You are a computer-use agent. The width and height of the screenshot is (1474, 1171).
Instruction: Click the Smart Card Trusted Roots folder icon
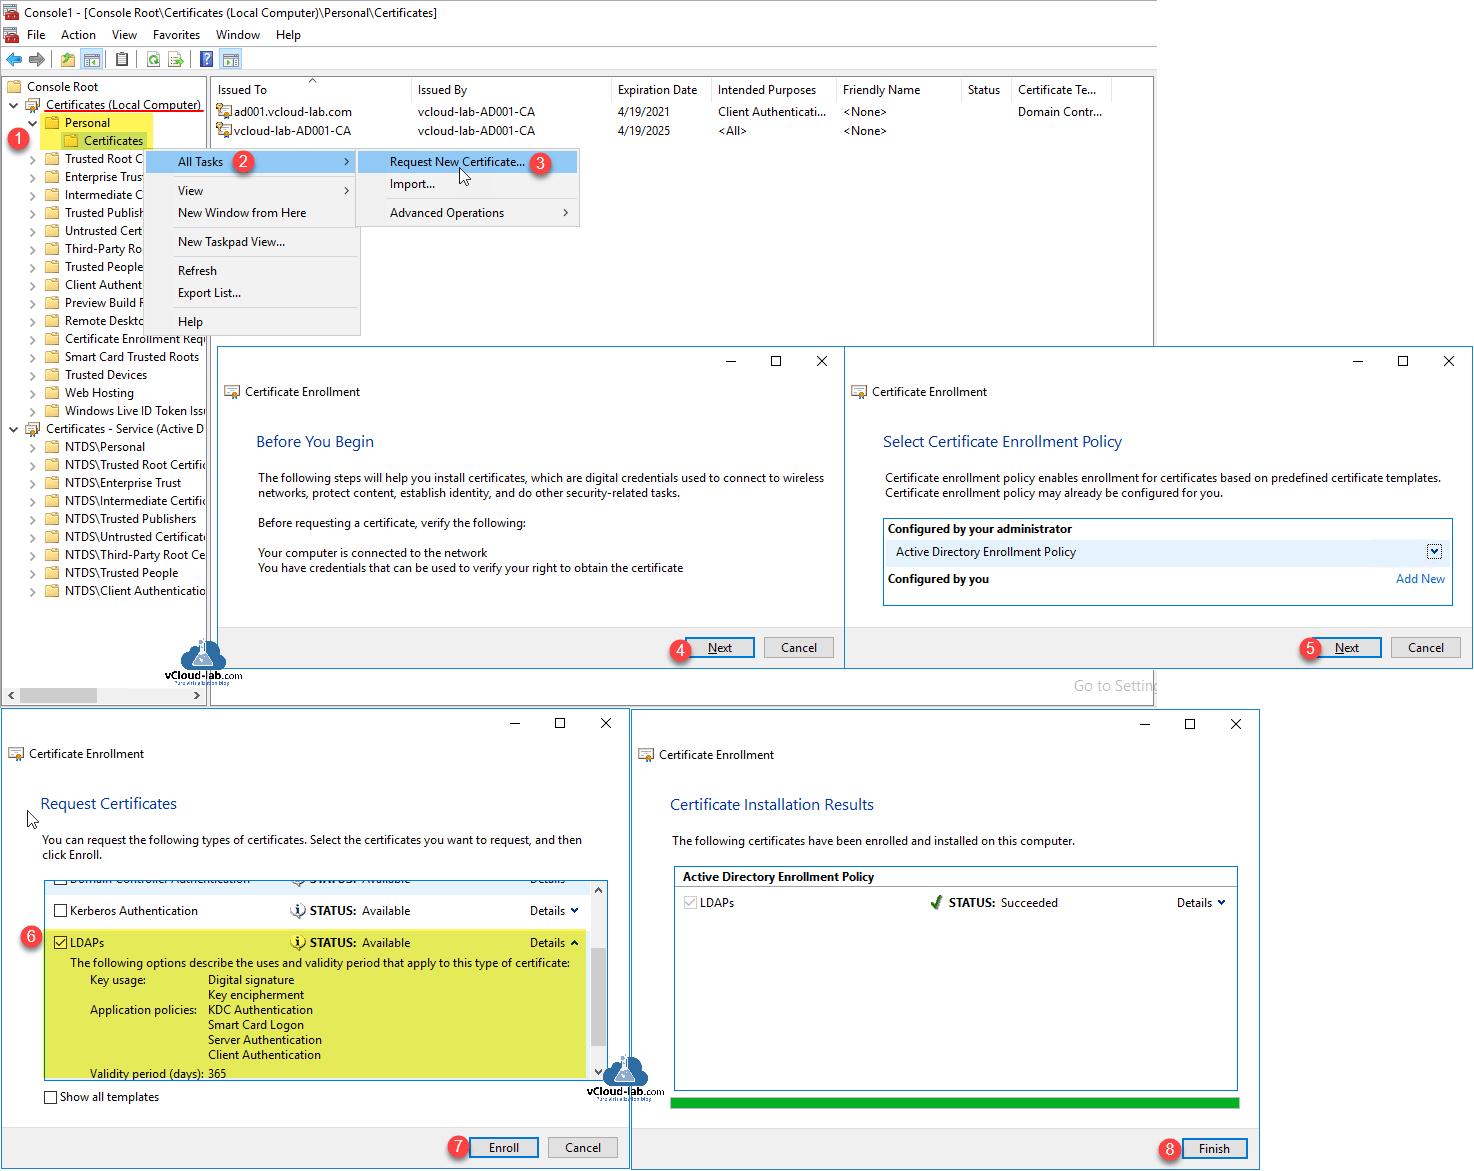tap(52, 357)
